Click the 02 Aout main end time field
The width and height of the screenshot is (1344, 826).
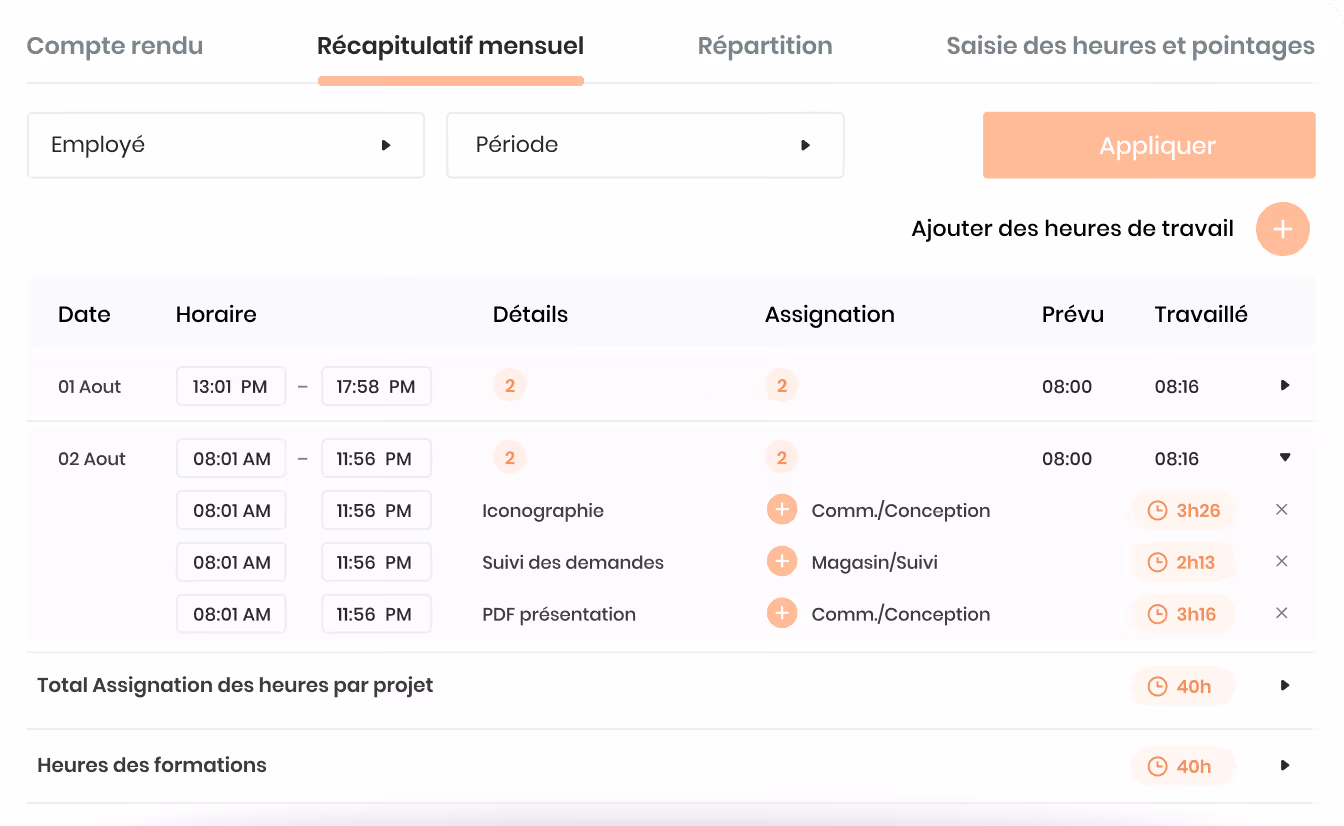coord(376,459)
